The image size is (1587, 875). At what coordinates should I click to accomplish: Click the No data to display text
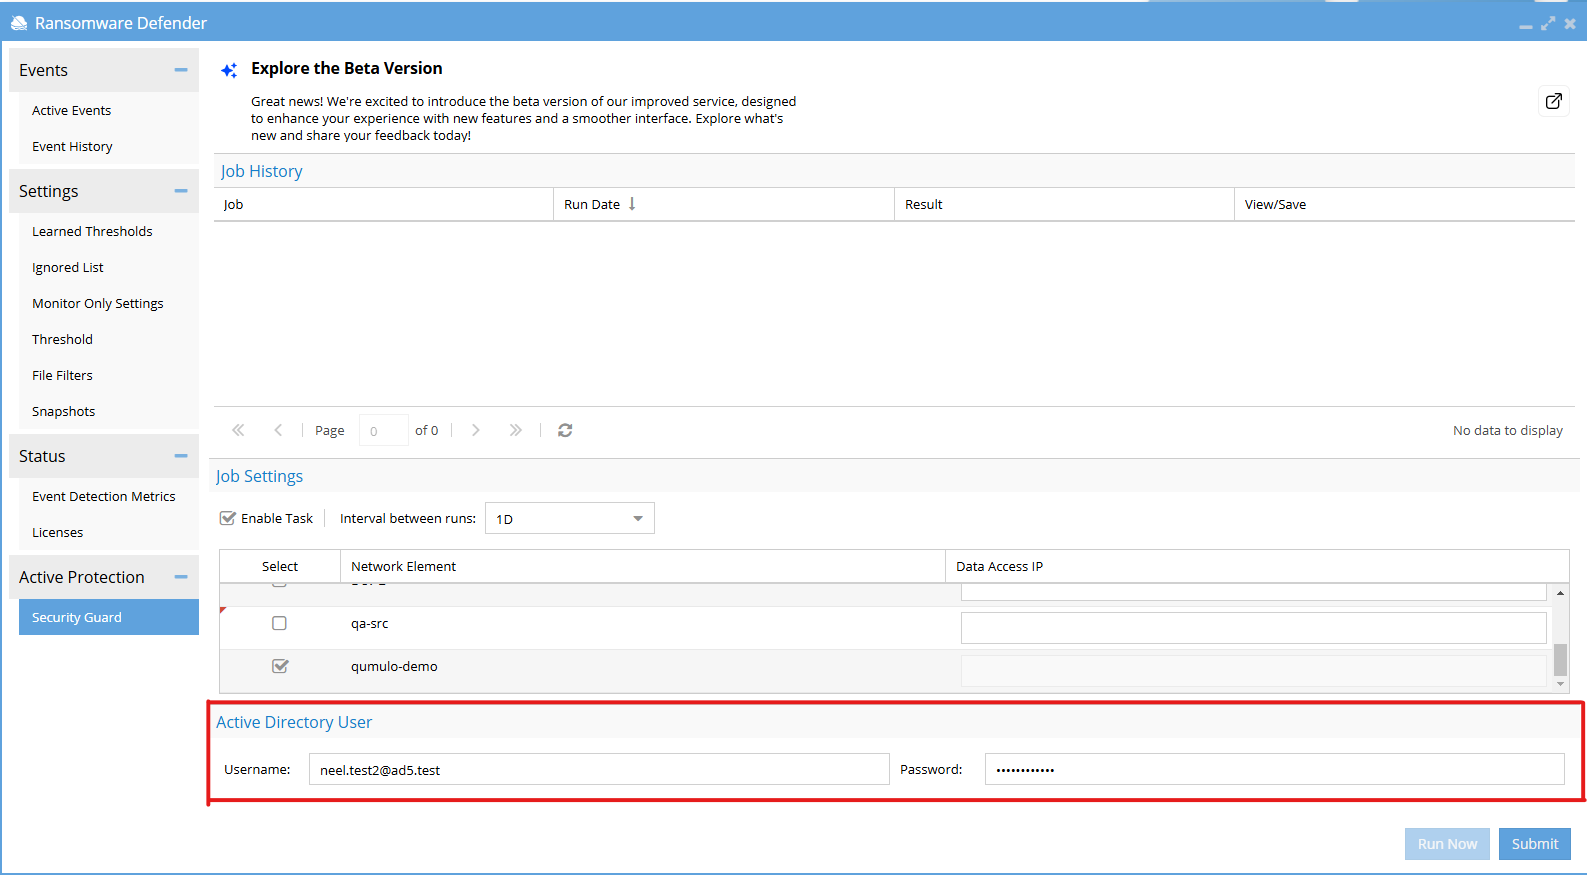(x=1508, y=430)
